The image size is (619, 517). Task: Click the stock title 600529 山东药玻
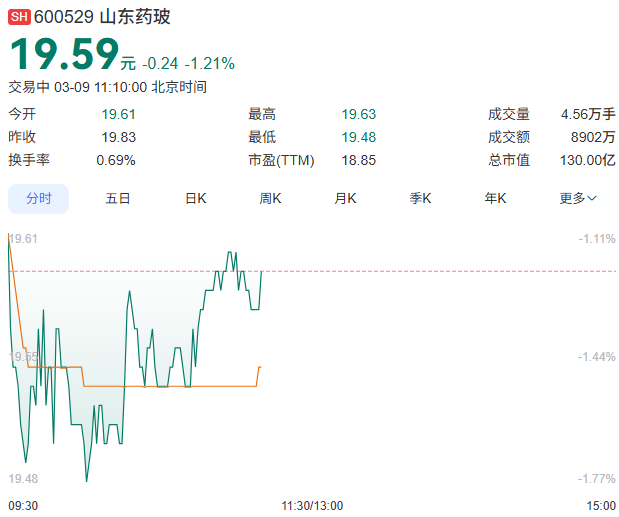coord(102,17)
